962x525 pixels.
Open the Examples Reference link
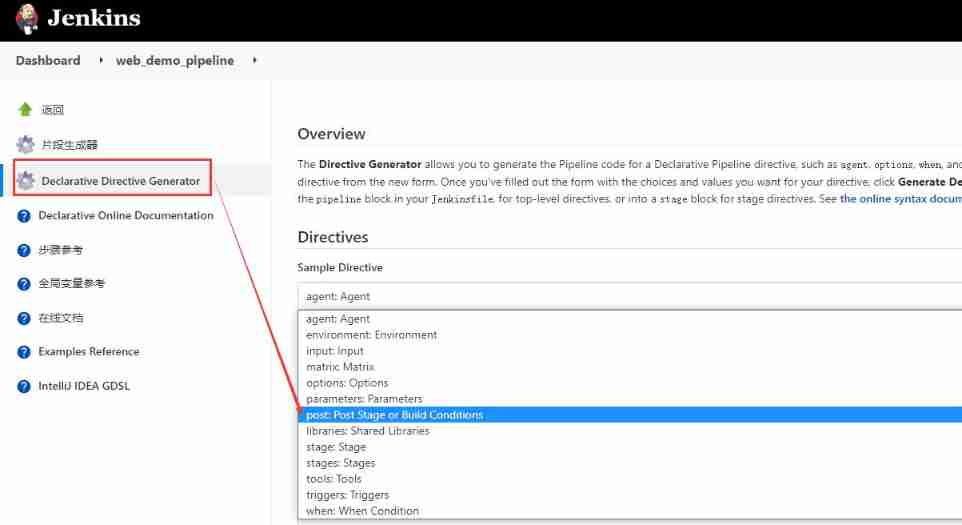pos(89,351)
